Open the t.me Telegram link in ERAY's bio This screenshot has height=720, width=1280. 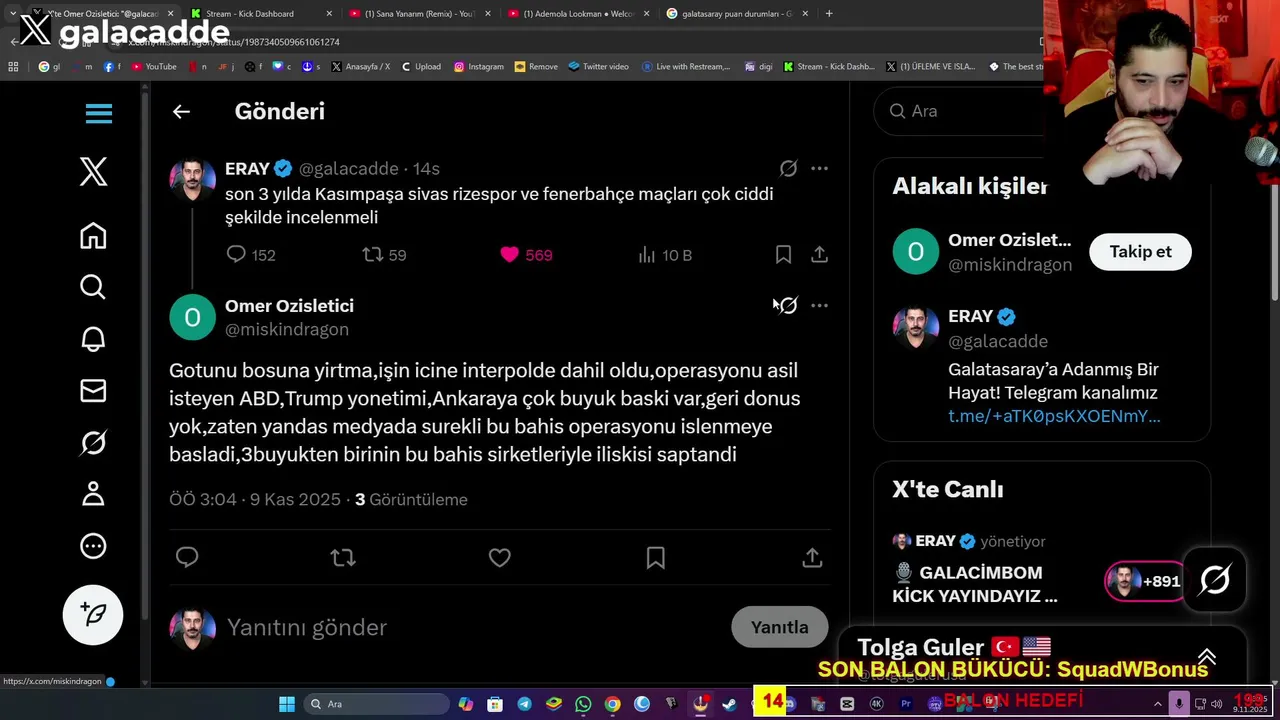pos(1054,416)
